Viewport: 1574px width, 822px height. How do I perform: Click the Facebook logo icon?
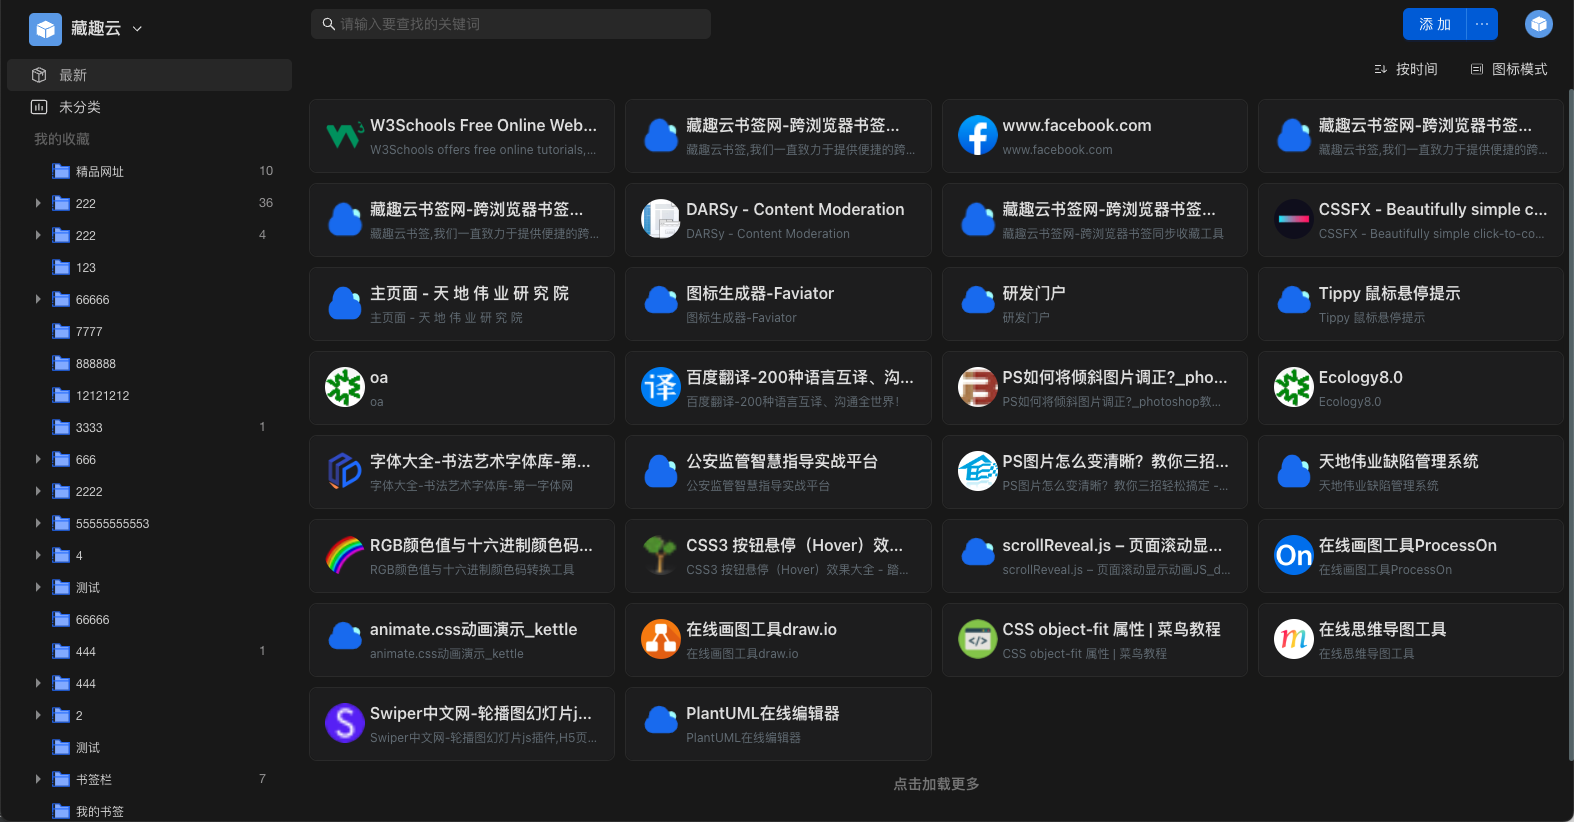click(x=977, y=135)
